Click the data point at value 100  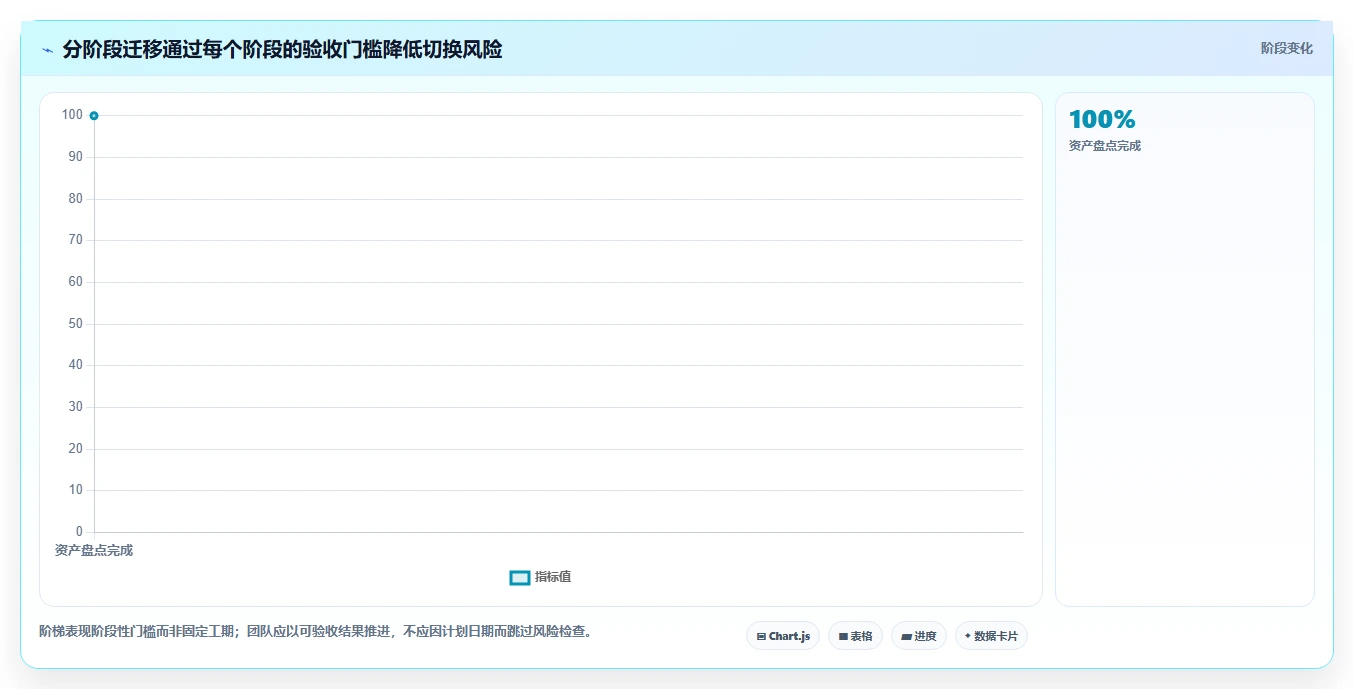click(x=94, y=116)
